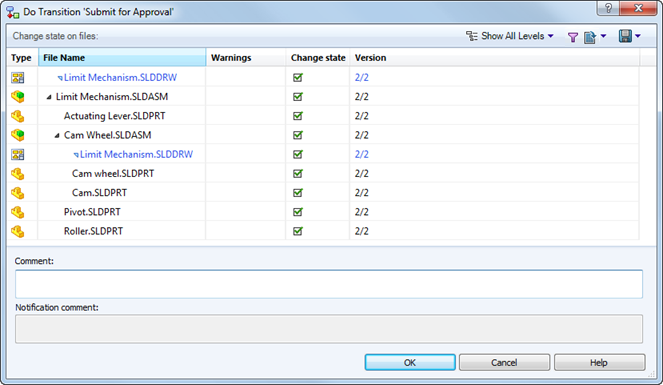Confirm transition with the OK button
Image resolution: width=663 pixels, height=385 pixels.
point(410,363)
